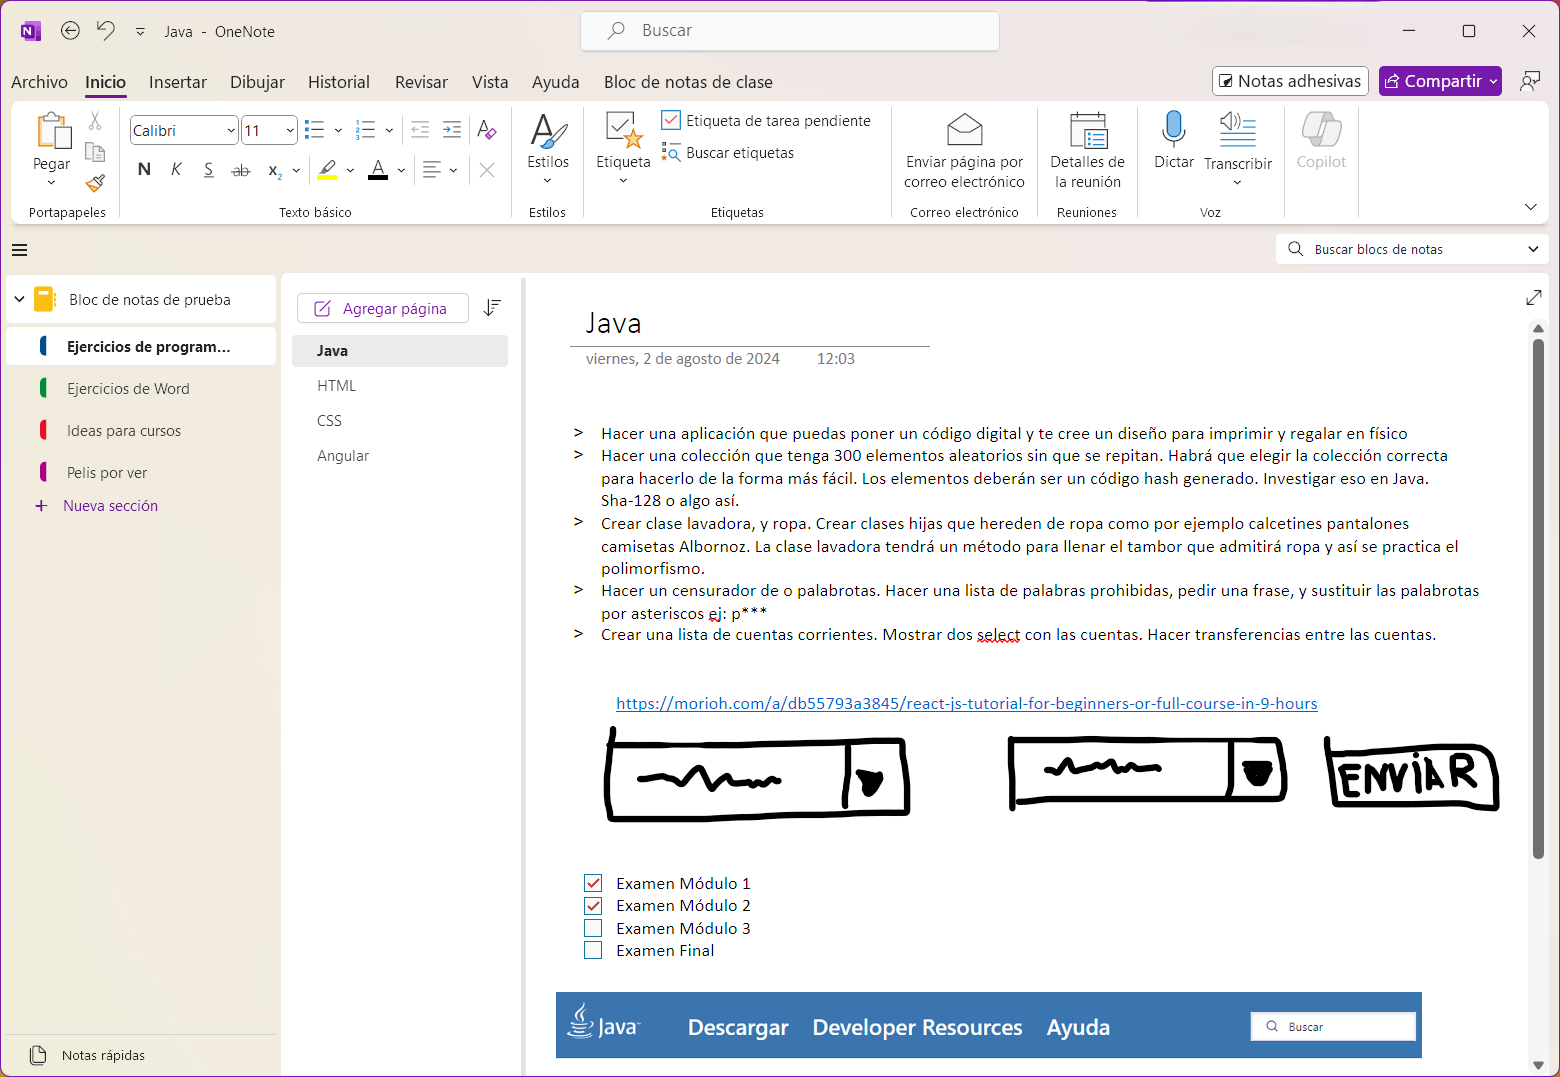Apply strikethrough formatting
Viewport: 1560px width, 1077px height.
click(x=241, y=170)
